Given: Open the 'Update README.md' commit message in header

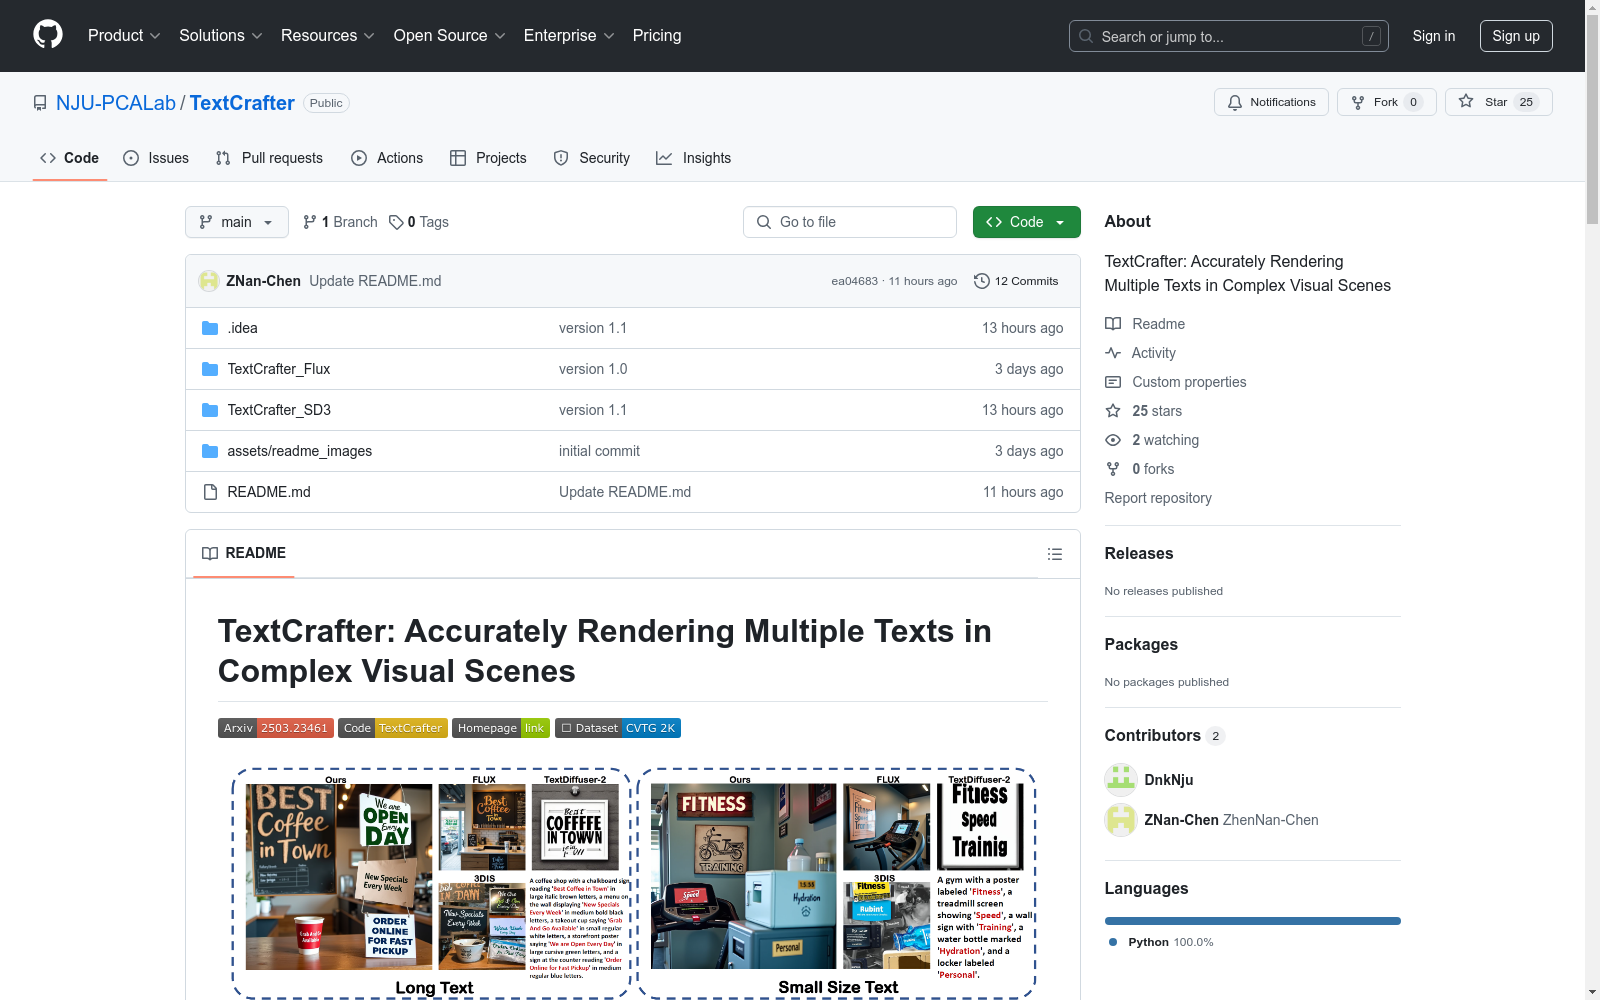Looking at the screenshot, I should 375,281.
